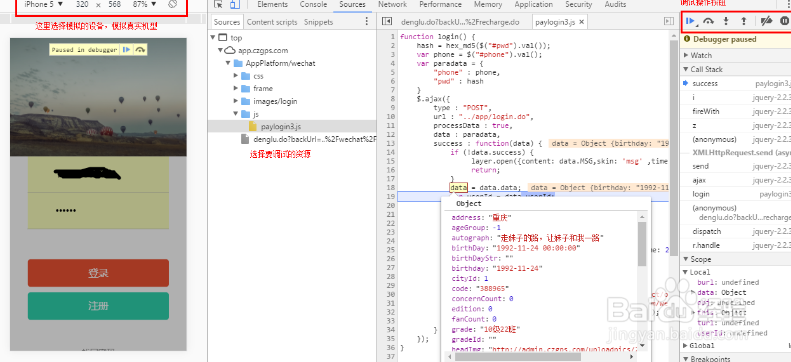
Task: Click the birthday property in object popup
Action: click(497, 268)
